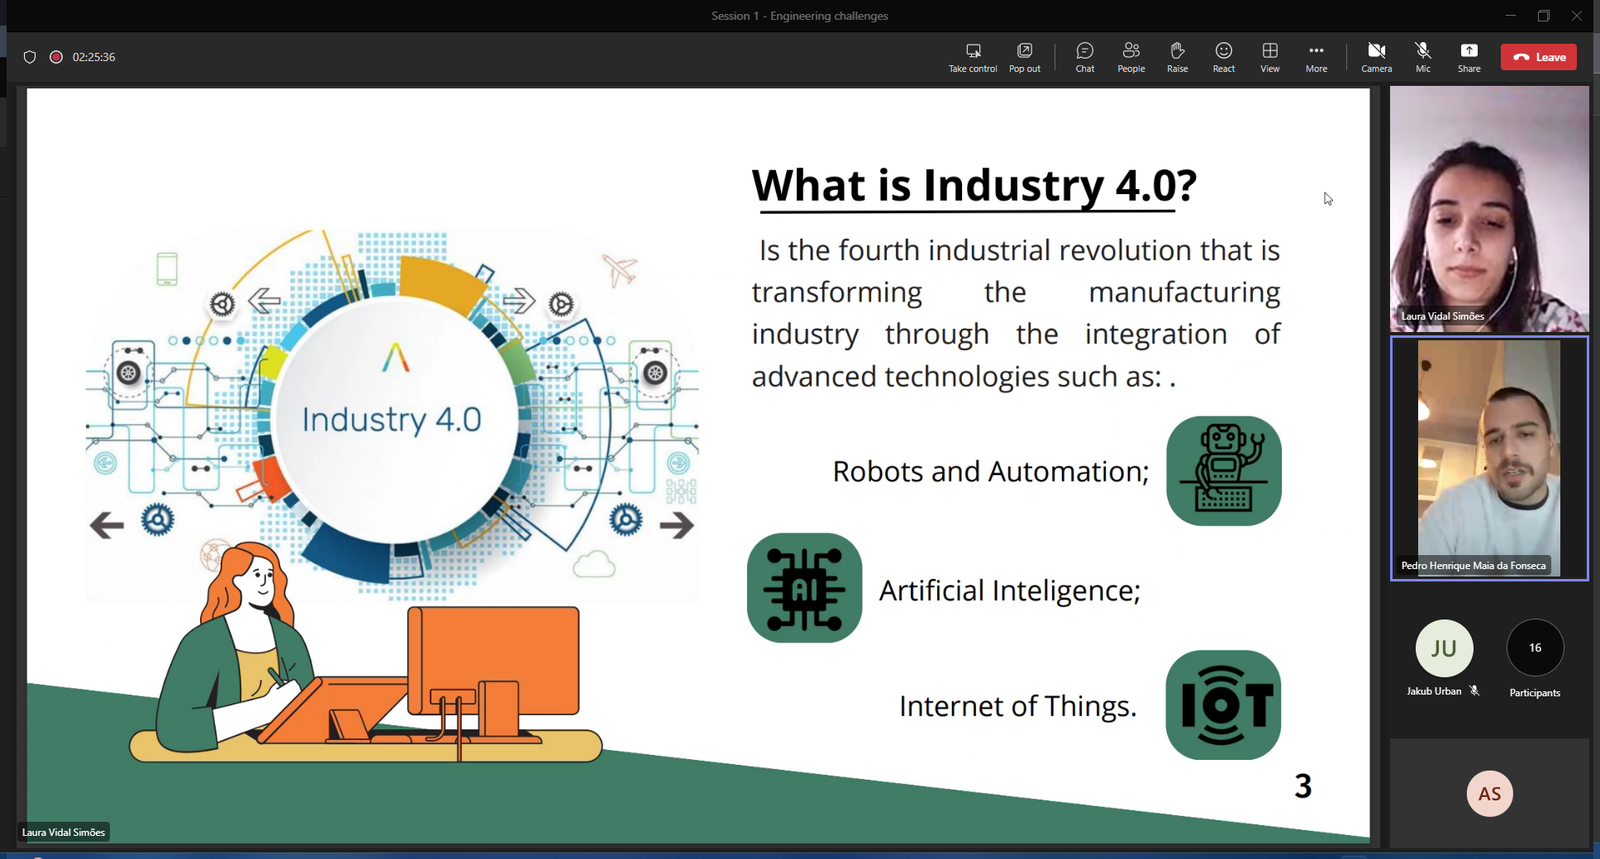This screenshot has height=859, width=1600.
Task: Restore down the Teams meeting window
Action: 1543,16
